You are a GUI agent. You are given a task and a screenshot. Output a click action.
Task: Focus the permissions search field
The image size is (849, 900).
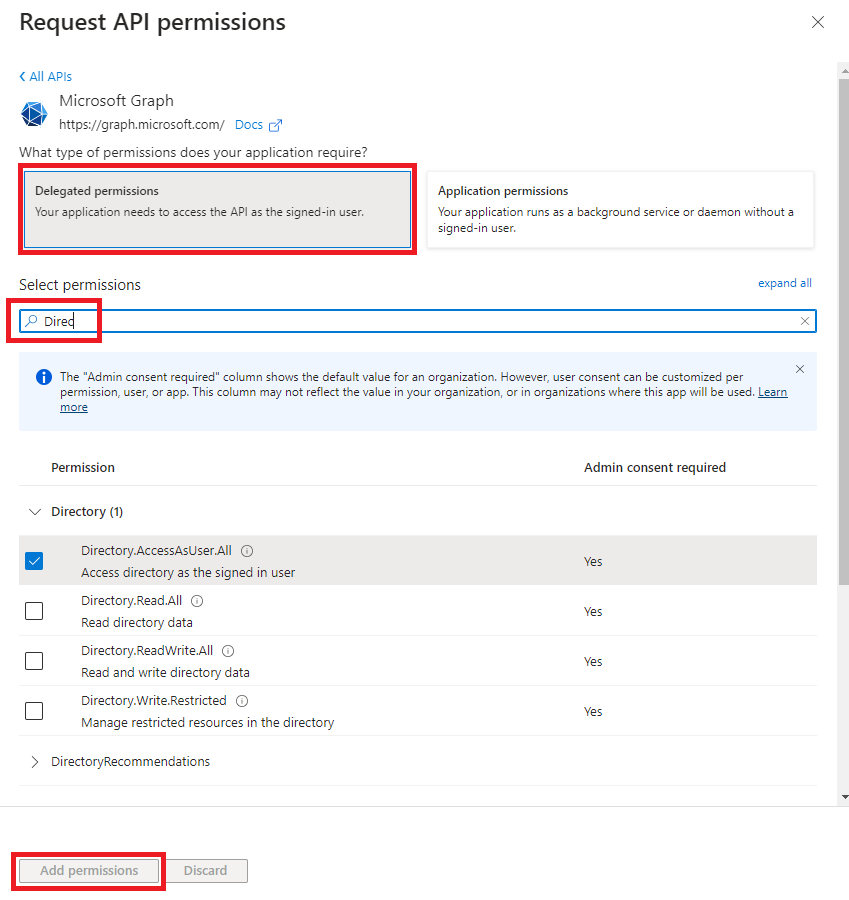click(x=418, y=321)
